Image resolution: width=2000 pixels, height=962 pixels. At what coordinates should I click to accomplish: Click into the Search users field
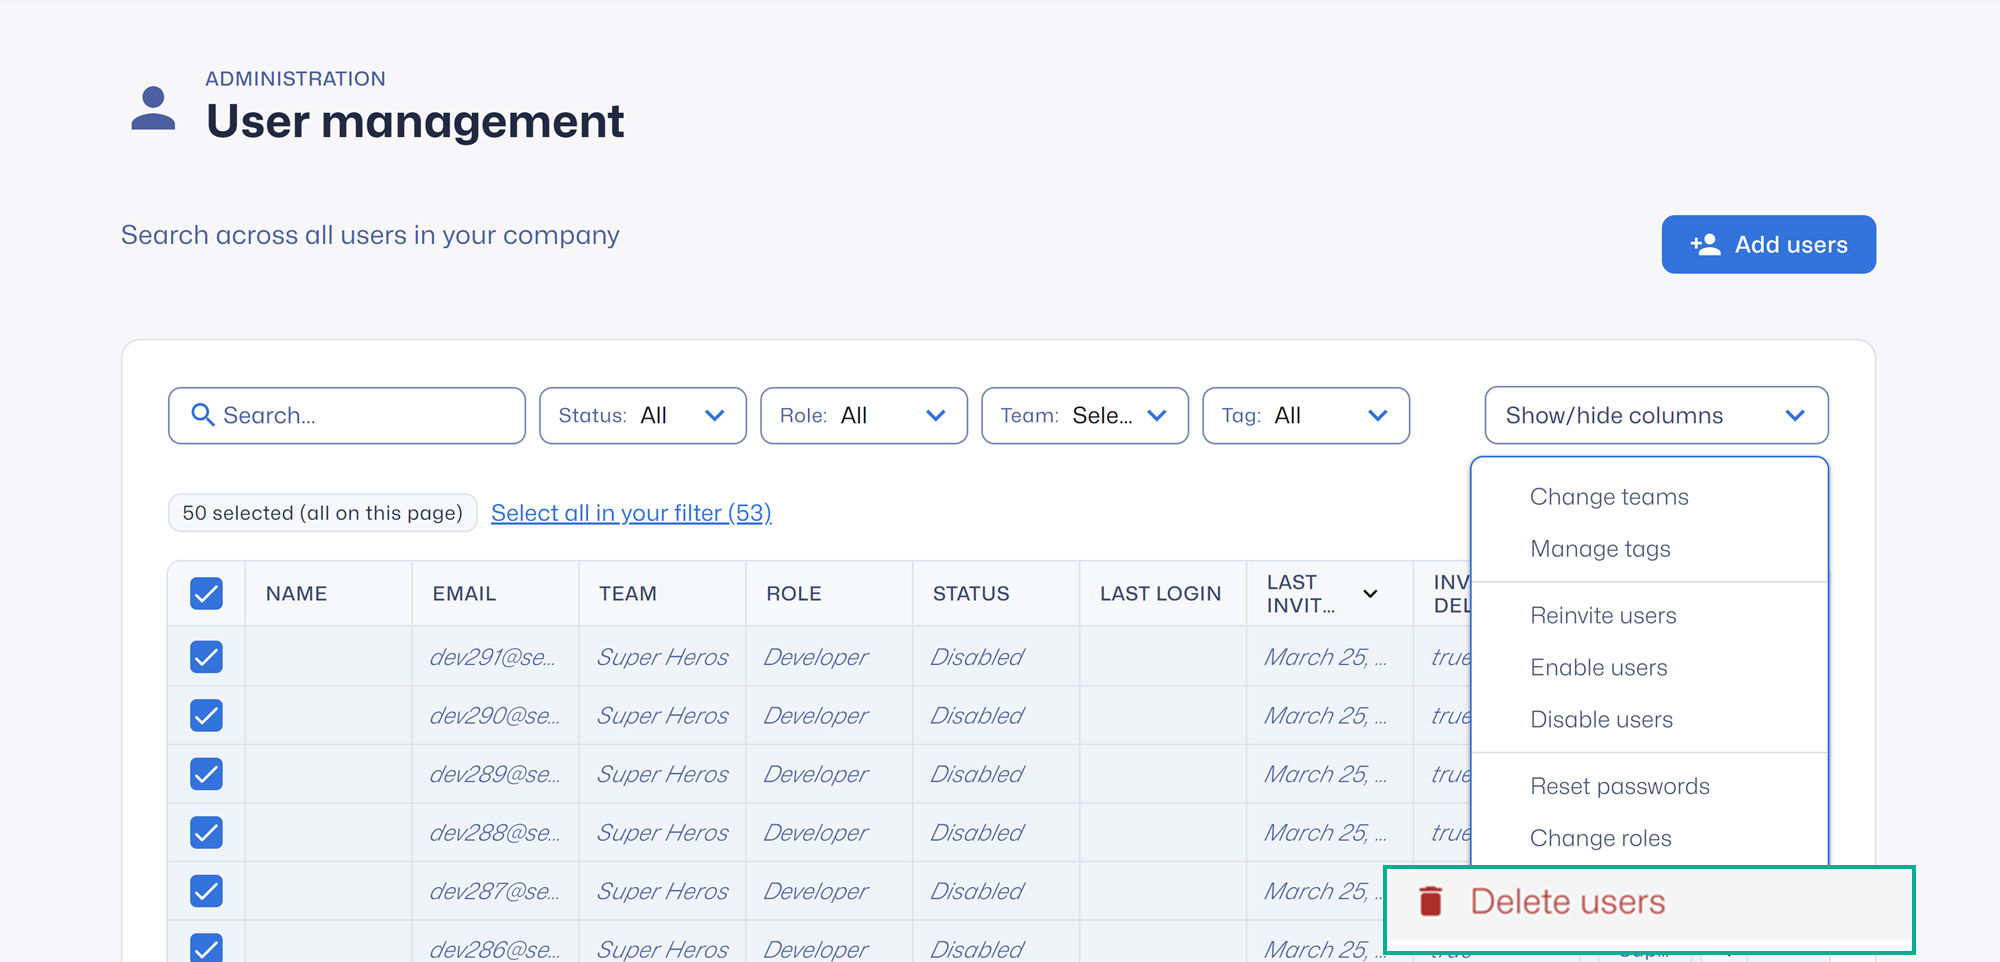tap(347, 415)
